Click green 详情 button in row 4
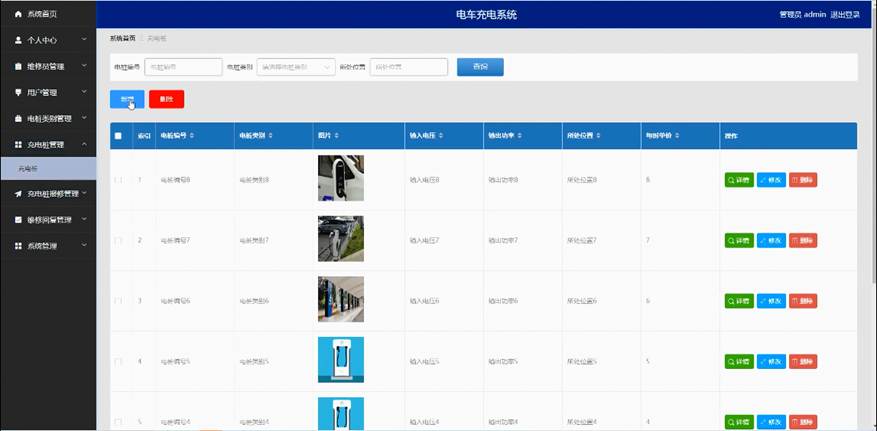 (739, 362)
